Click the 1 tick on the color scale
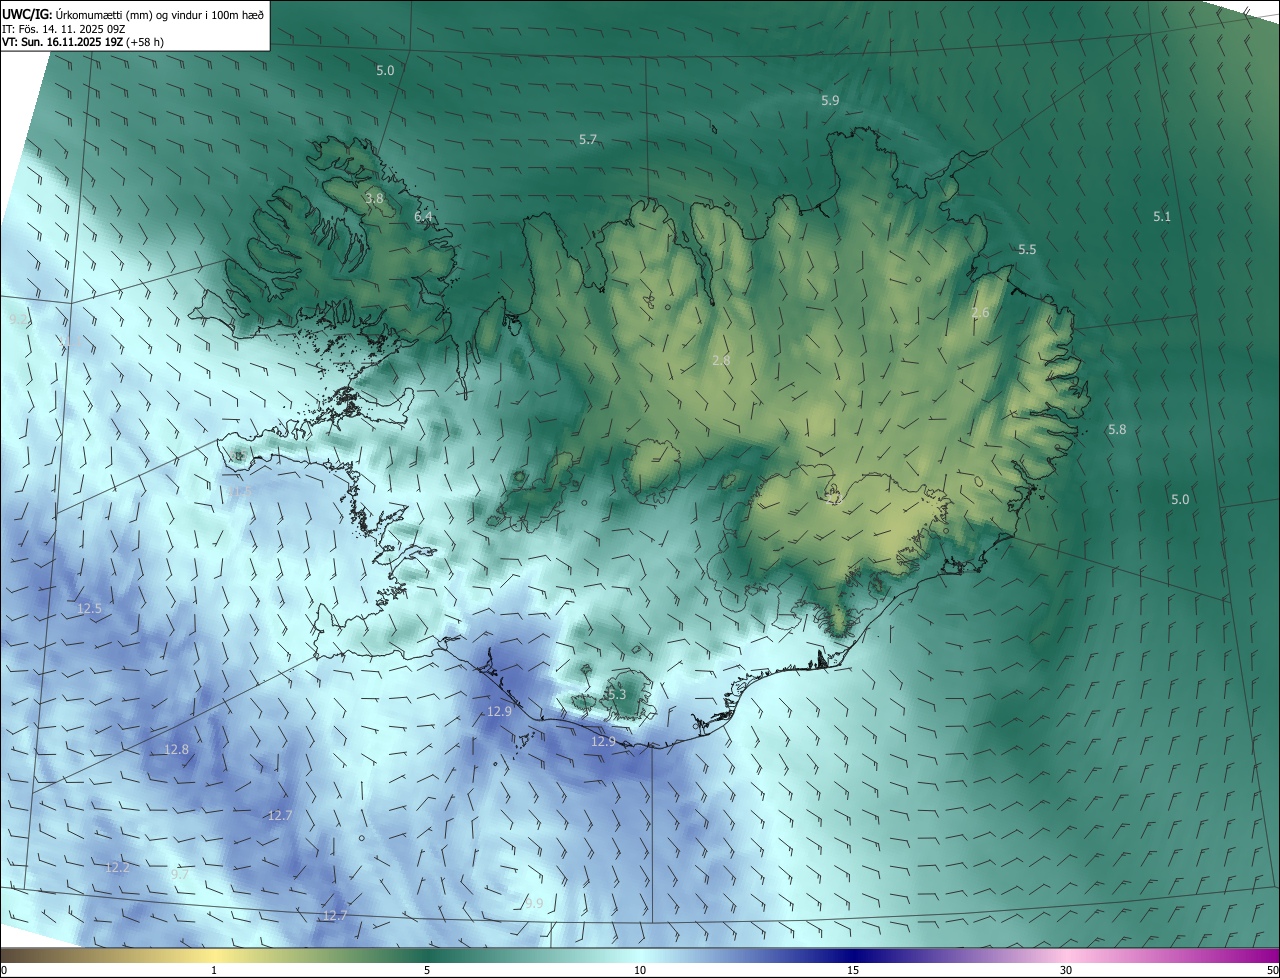Image resolution: width=1280 pixels, height=978 pixels. 214,969
